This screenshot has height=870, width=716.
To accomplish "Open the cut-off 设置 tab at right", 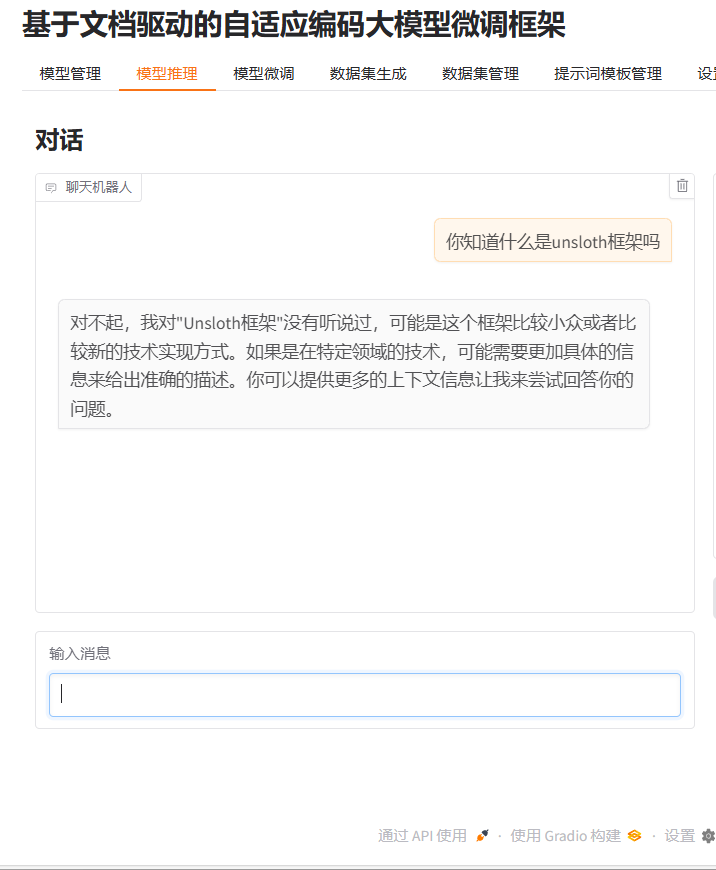I will click(706, 74).
